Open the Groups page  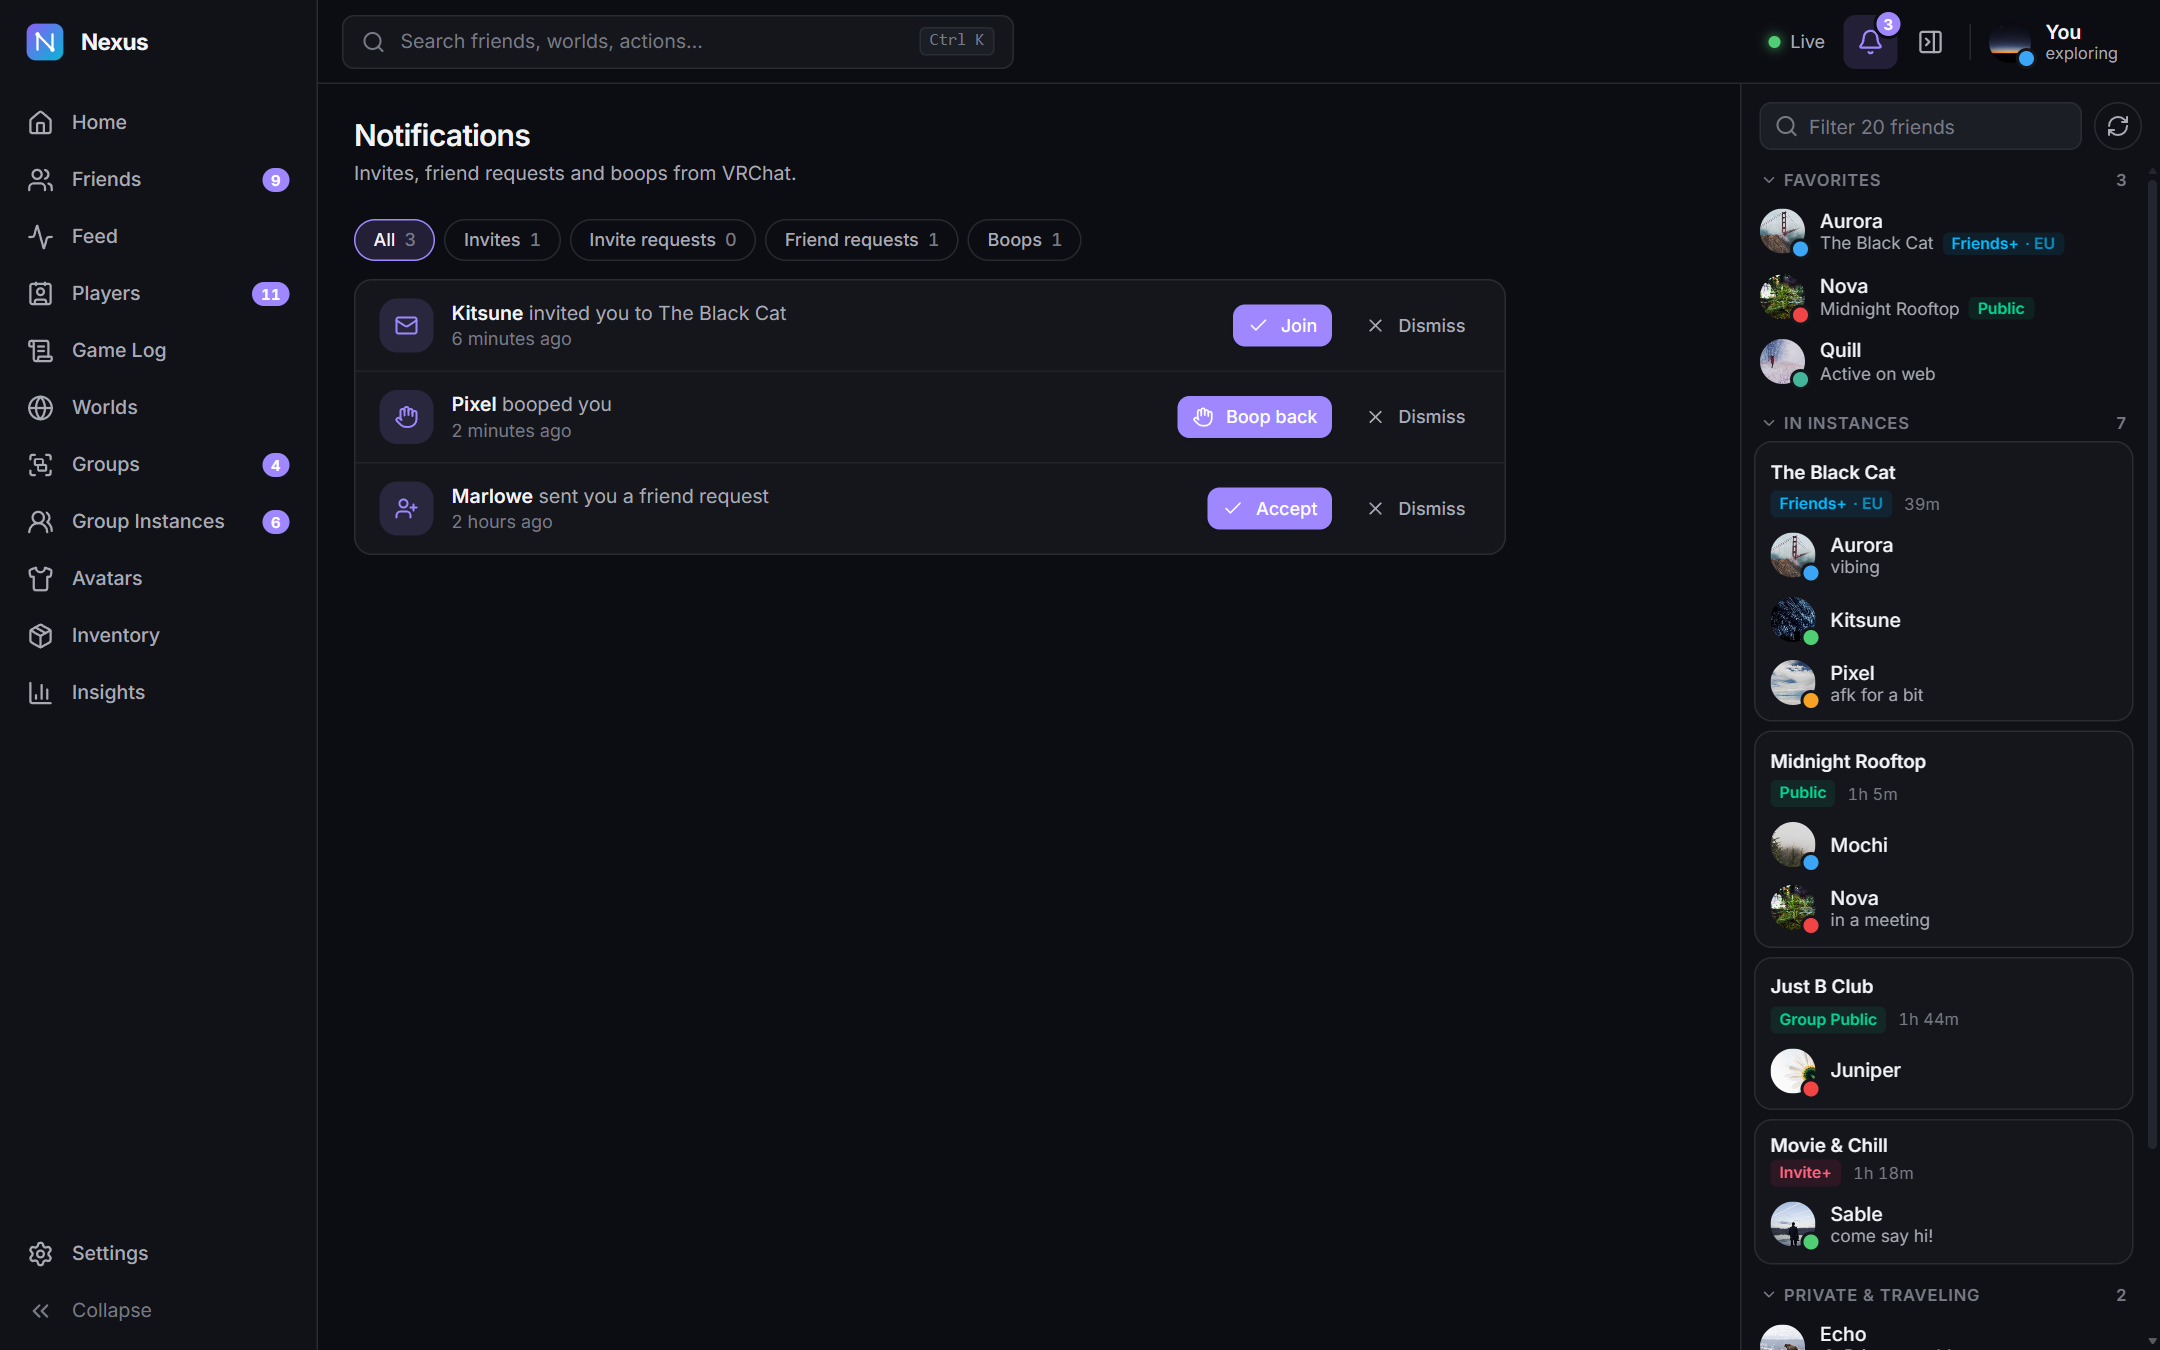[x=159, y=464]
